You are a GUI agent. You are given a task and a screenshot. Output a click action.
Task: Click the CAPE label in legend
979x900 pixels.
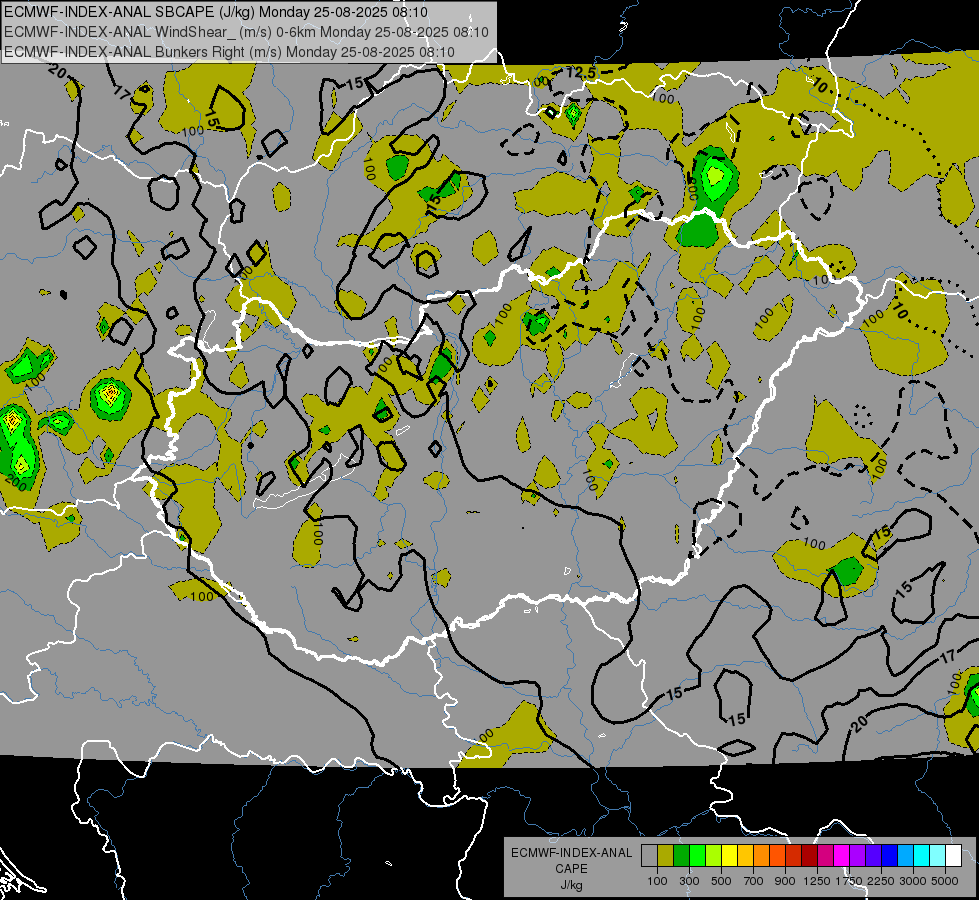(571, 869)
